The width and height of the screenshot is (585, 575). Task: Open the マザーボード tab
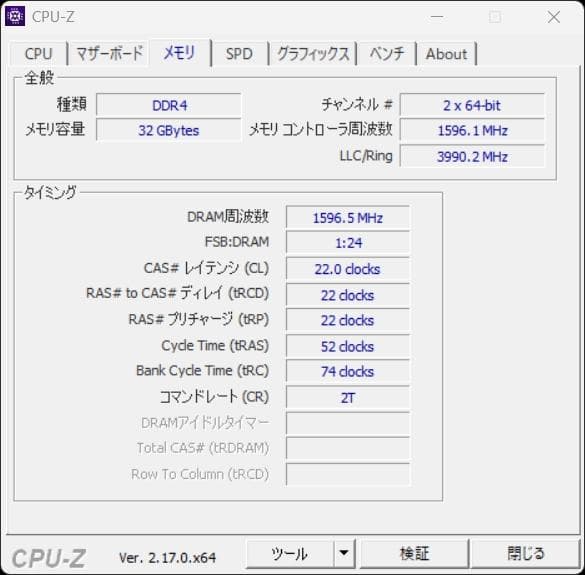click(x=110, y=53)
